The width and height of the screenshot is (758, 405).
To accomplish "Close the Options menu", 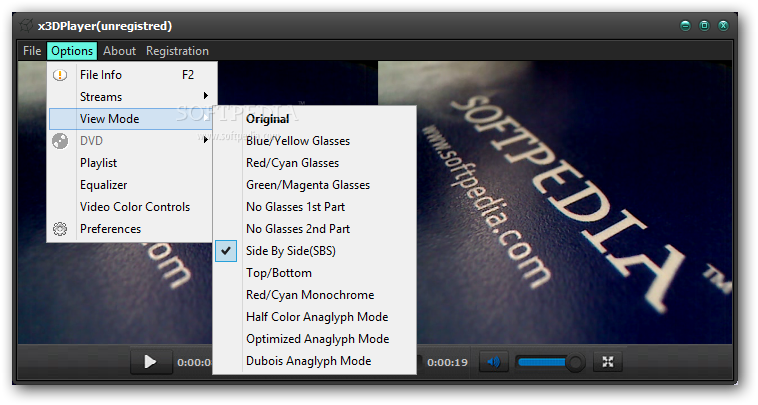I will [72, 51].
